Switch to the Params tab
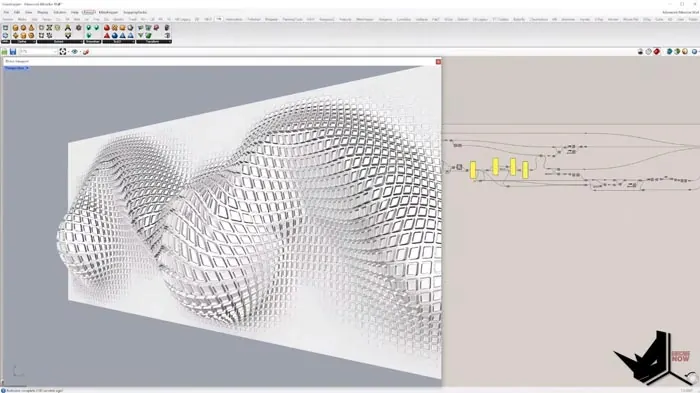This screenshot has width=700, height=393. pyautogui.click(x=8, y=19)
